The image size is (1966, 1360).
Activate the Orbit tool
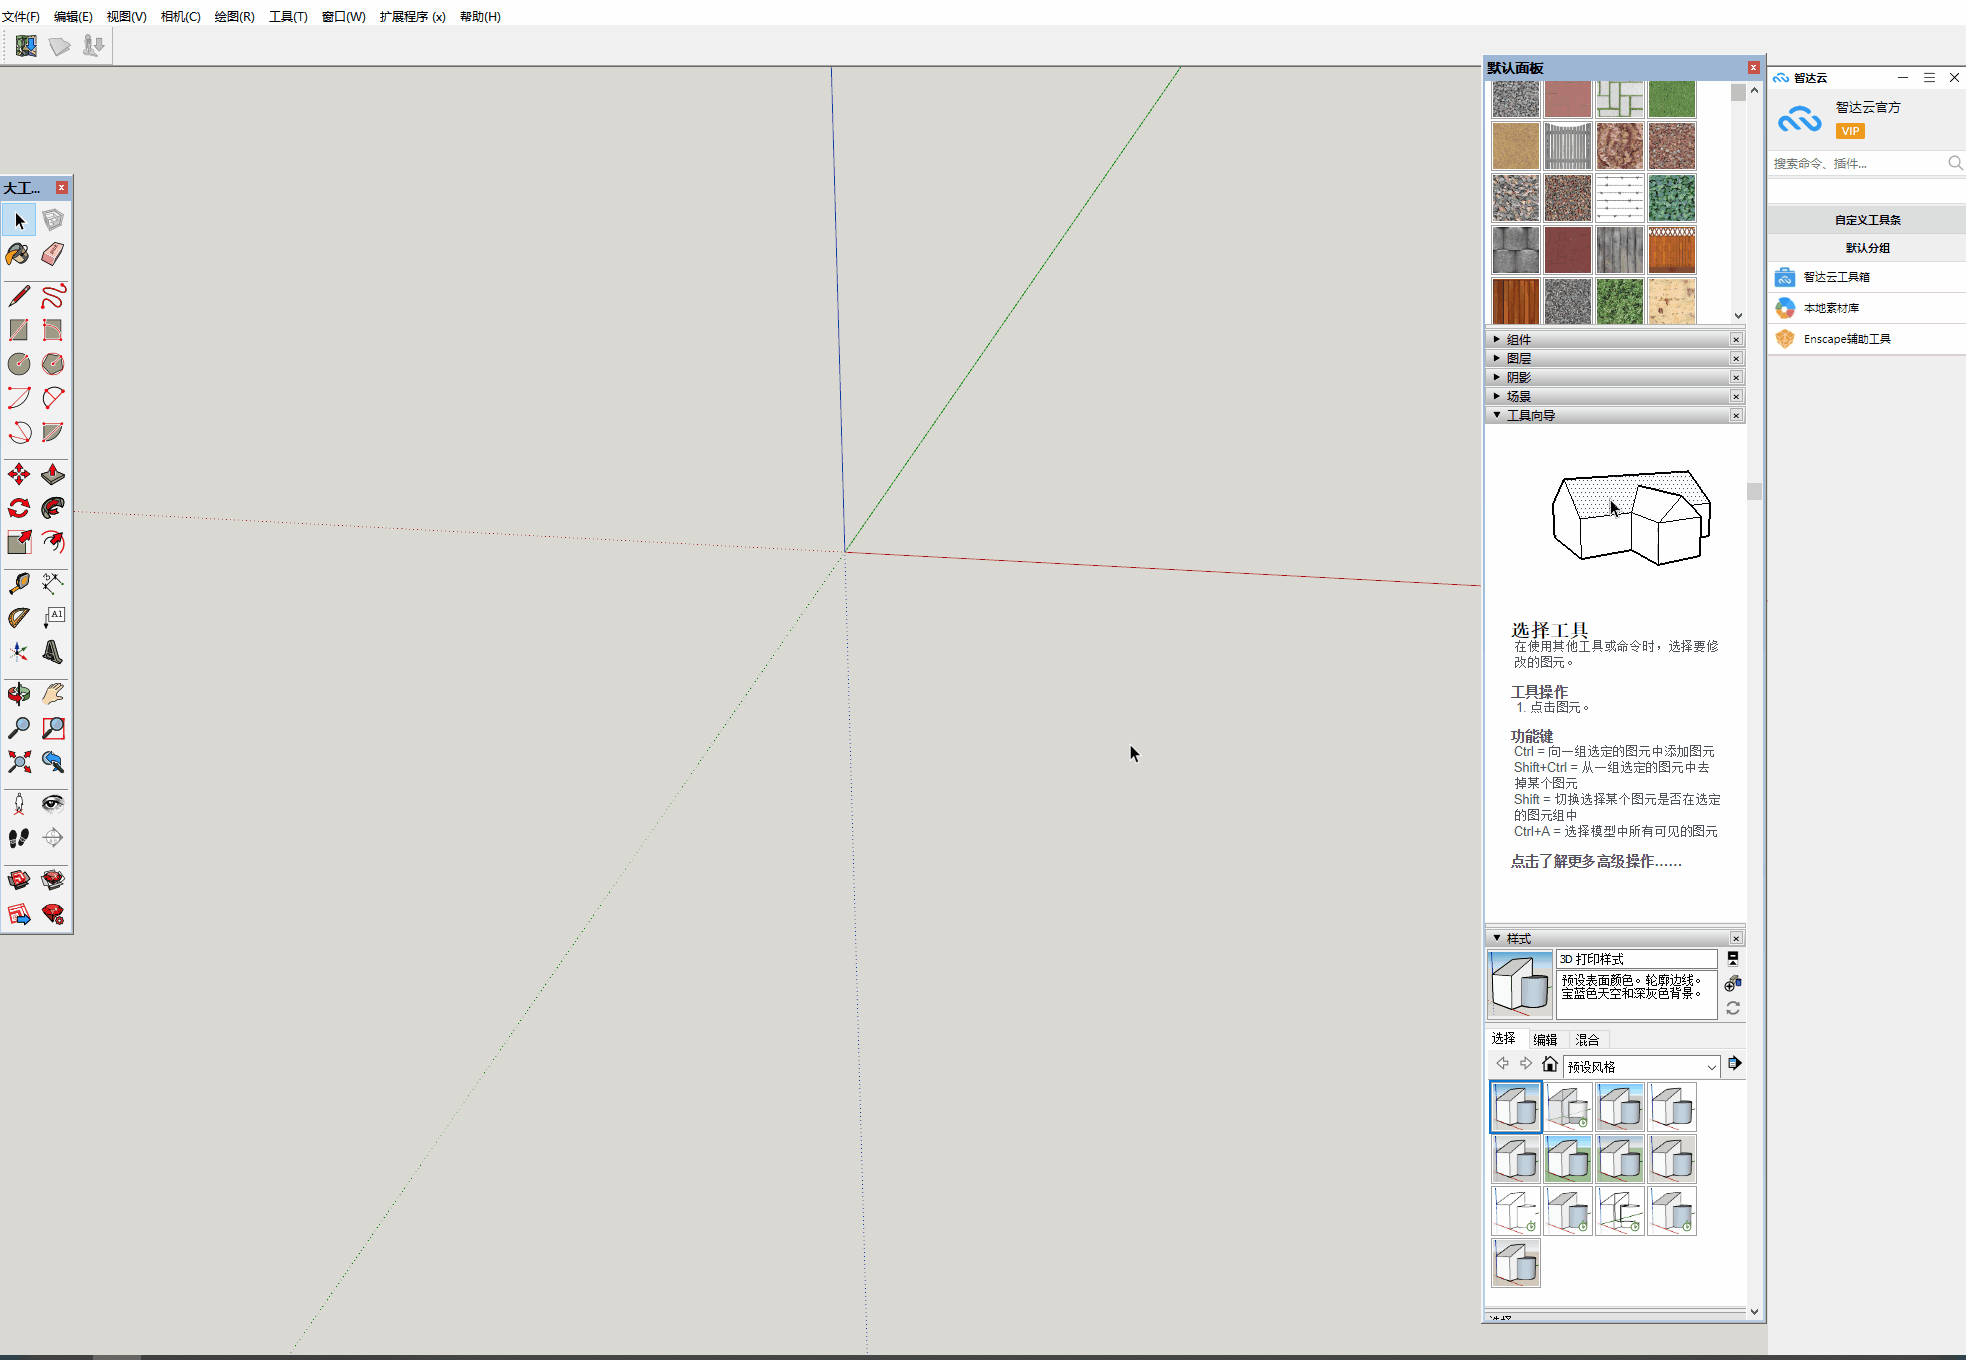tap(18, 694)
